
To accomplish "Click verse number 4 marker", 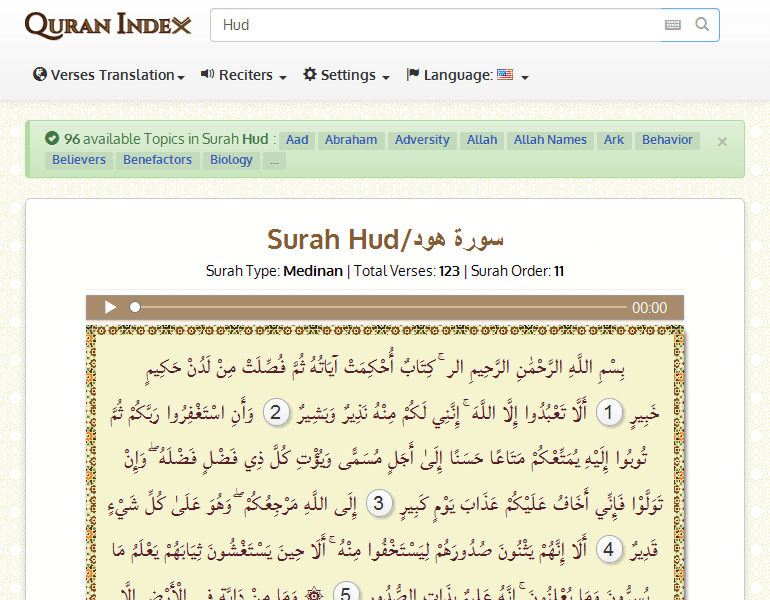I will click(609, 550).
